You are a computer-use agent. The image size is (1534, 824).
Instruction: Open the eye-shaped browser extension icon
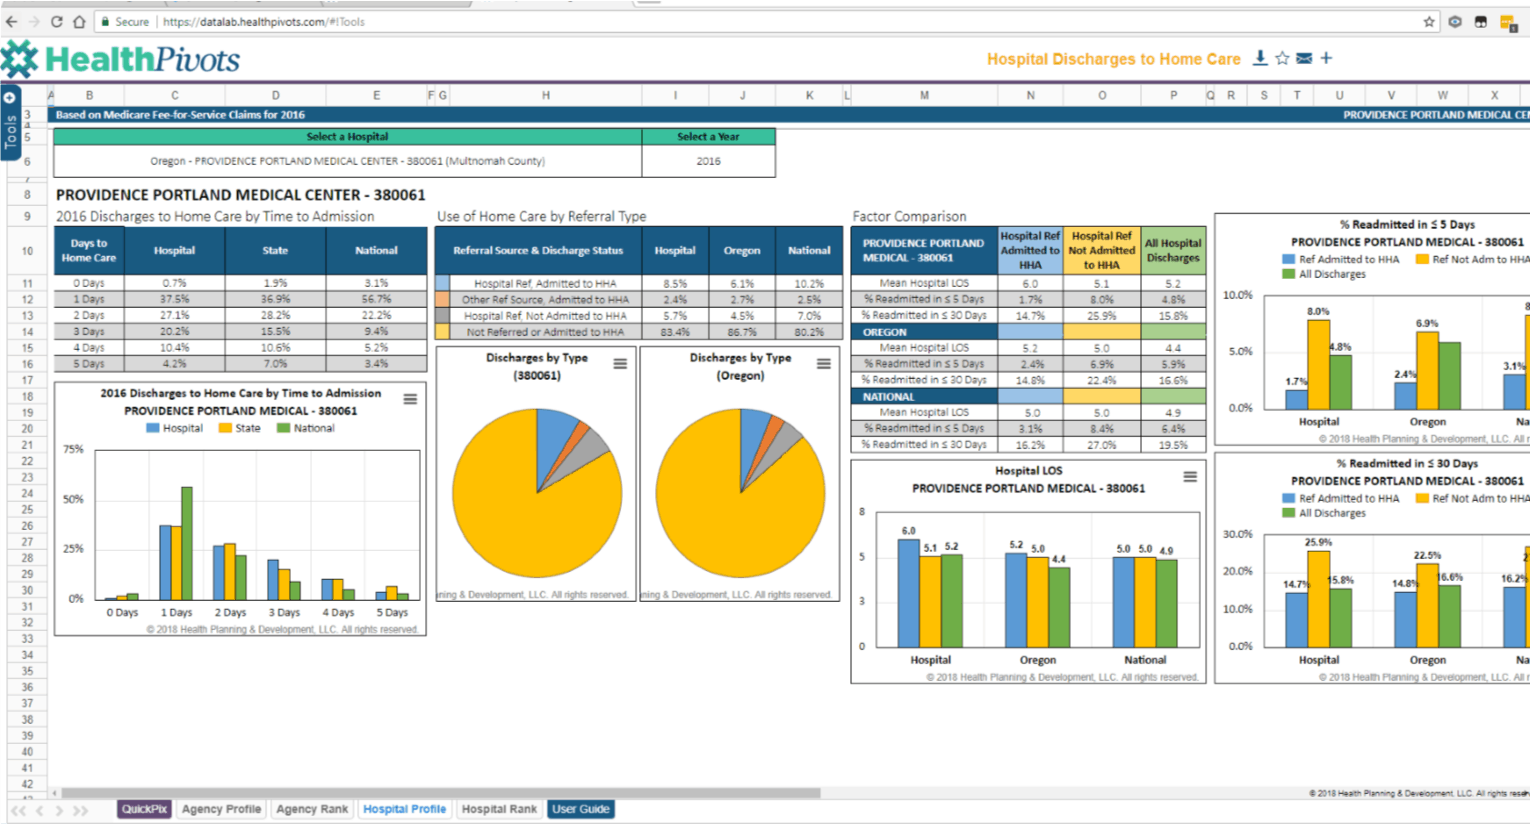(1455, 21)
